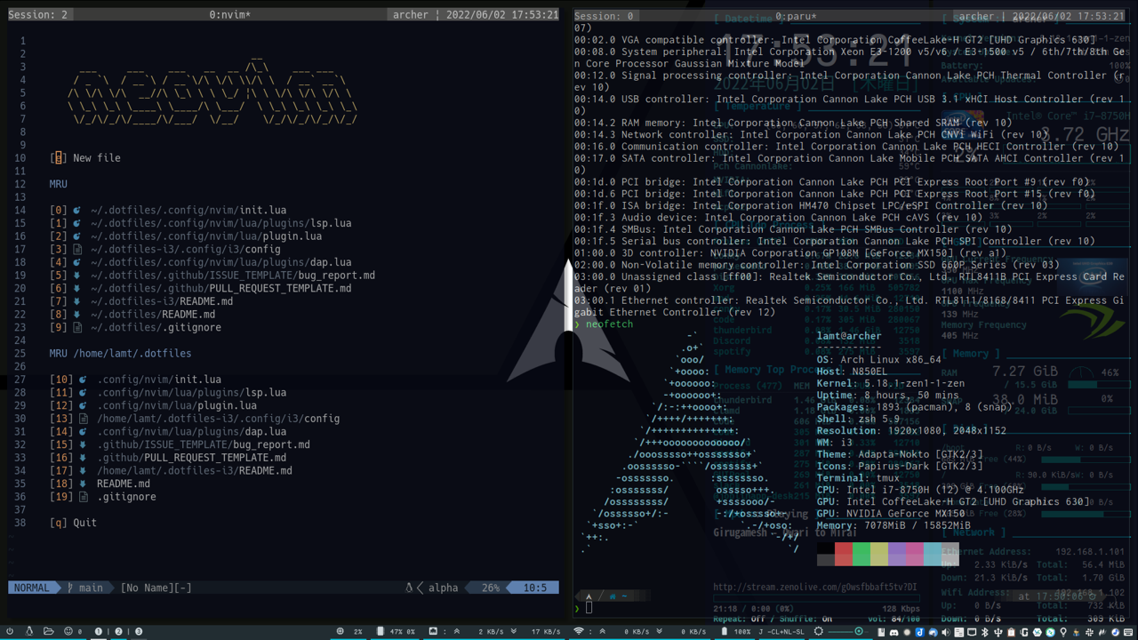Switch to workspace 3 in the bar
This screenshot has height=640, width=1138.
[138, 631]
